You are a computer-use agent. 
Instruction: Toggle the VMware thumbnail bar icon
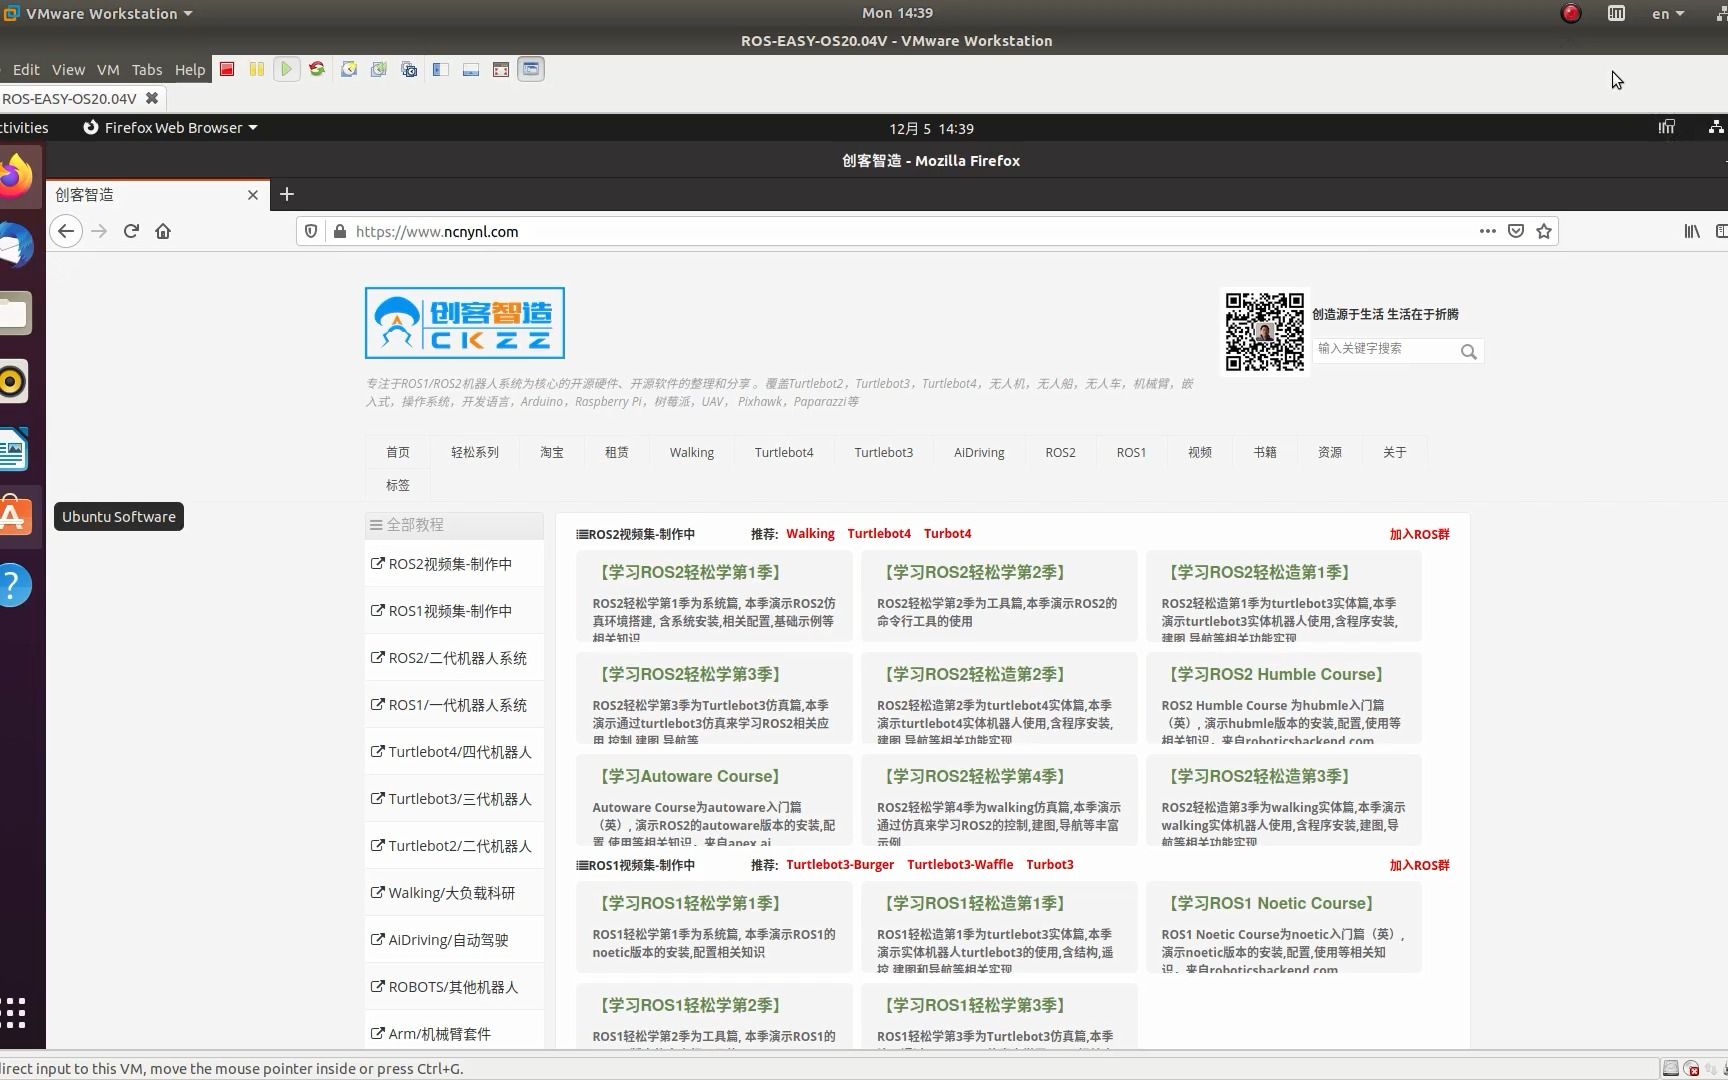click(470, 69)
